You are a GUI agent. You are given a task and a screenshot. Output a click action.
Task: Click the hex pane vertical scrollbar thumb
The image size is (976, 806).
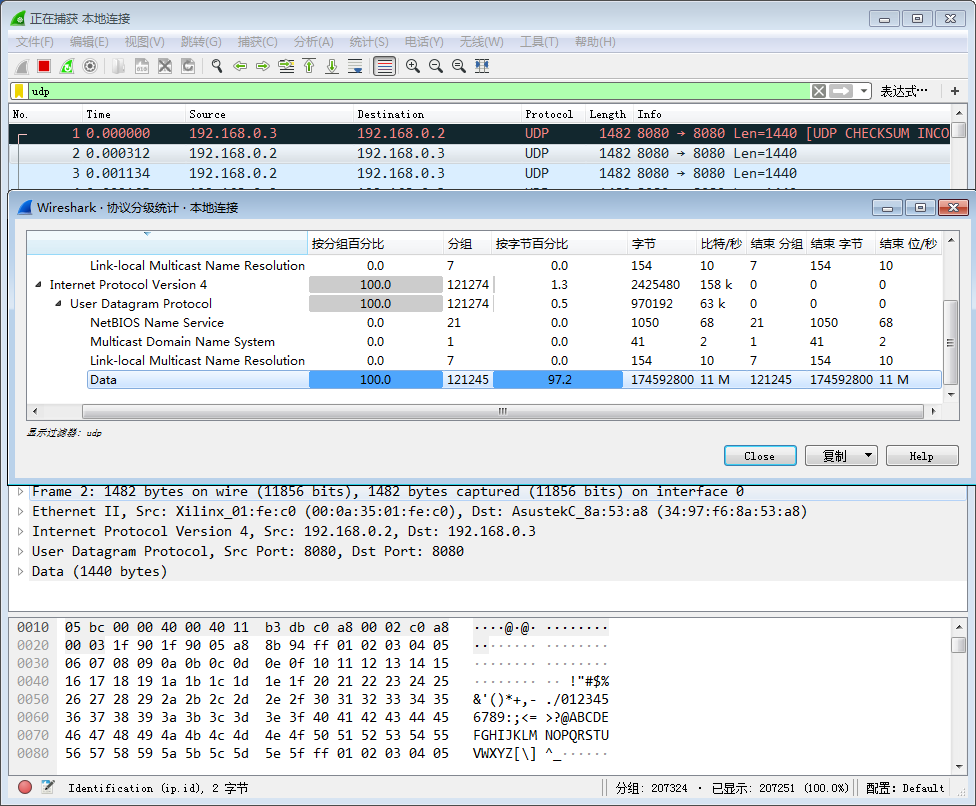959,644
